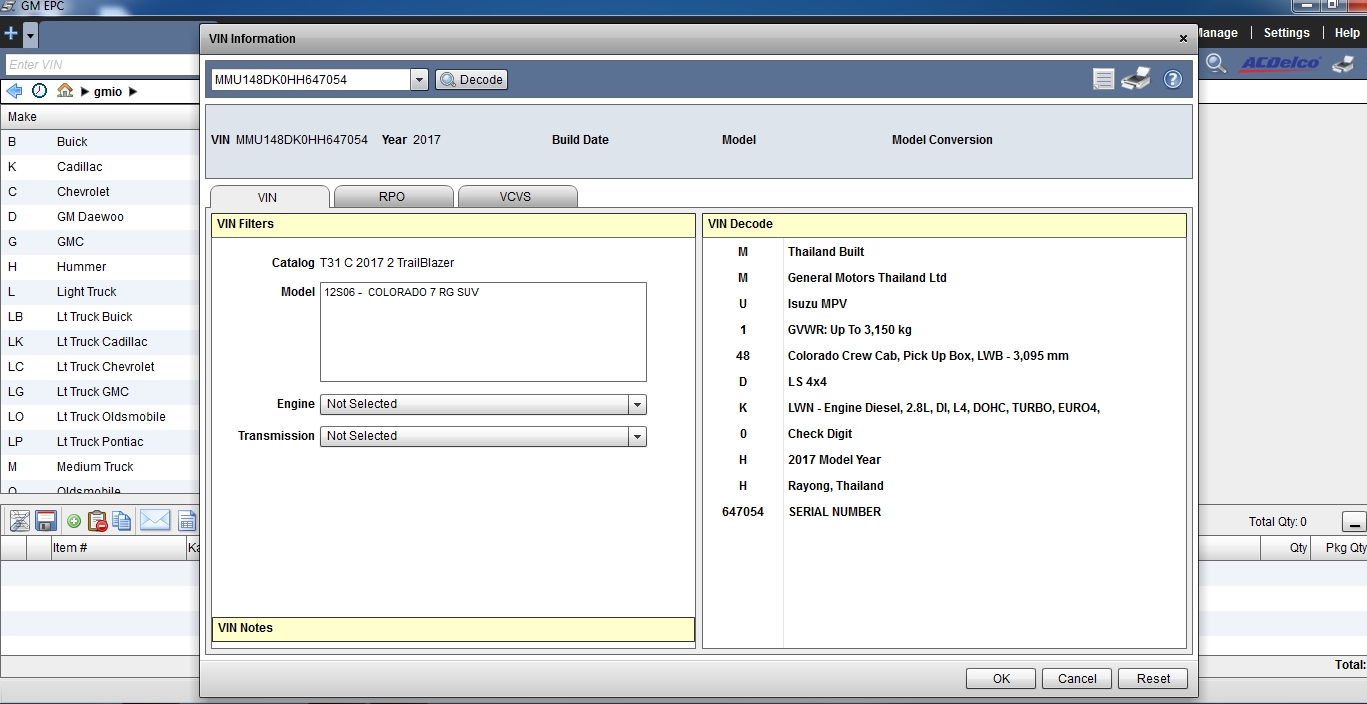1367x704 pixels.
Task: Open the VIN combo box dropdown arrow
Action: click(x=419, y=80)
